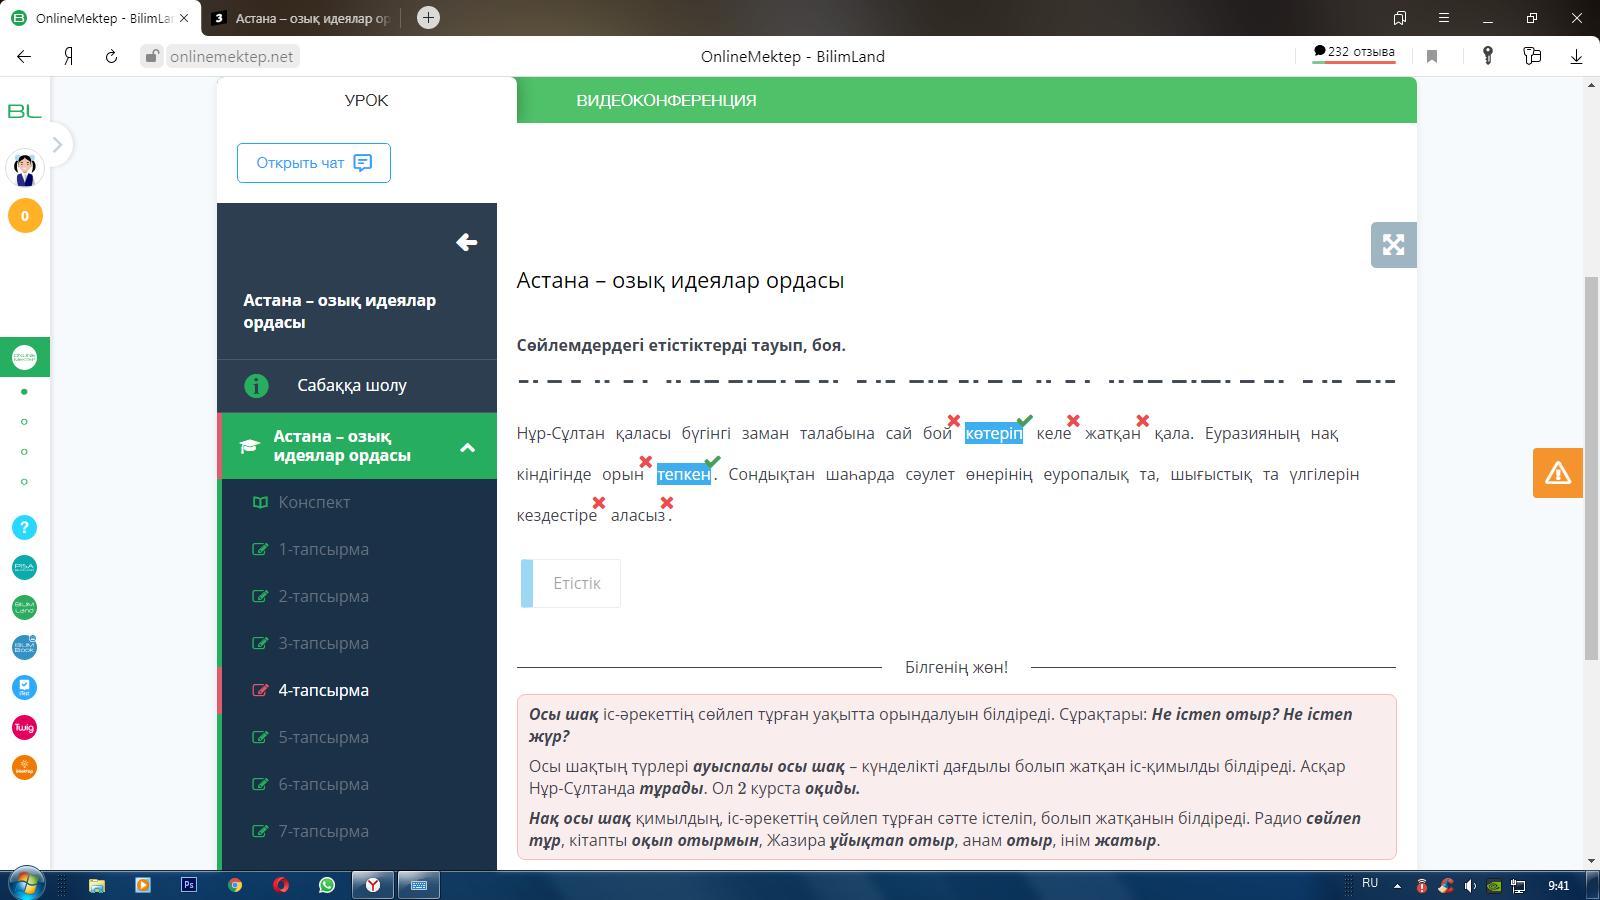This screenshot has height=900, width=1600.
Task: Click the back arrow in lesson sidebar
Action: pos(466,242)
